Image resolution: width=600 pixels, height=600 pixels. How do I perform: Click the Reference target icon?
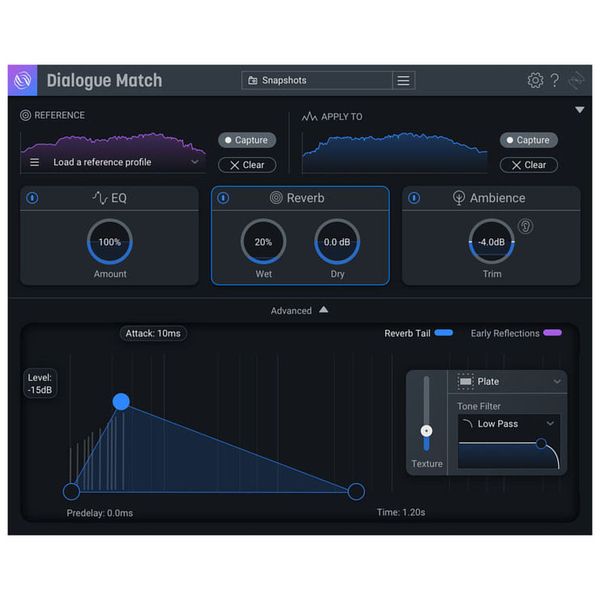pos(25,115)
